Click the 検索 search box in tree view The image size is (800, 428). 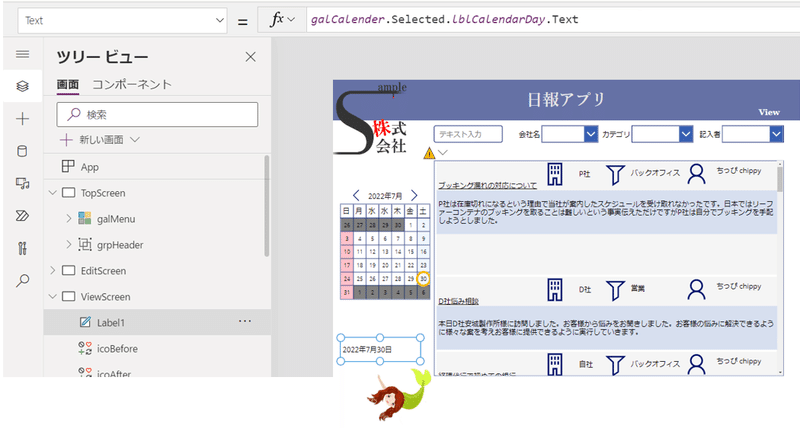click(157, 115)
